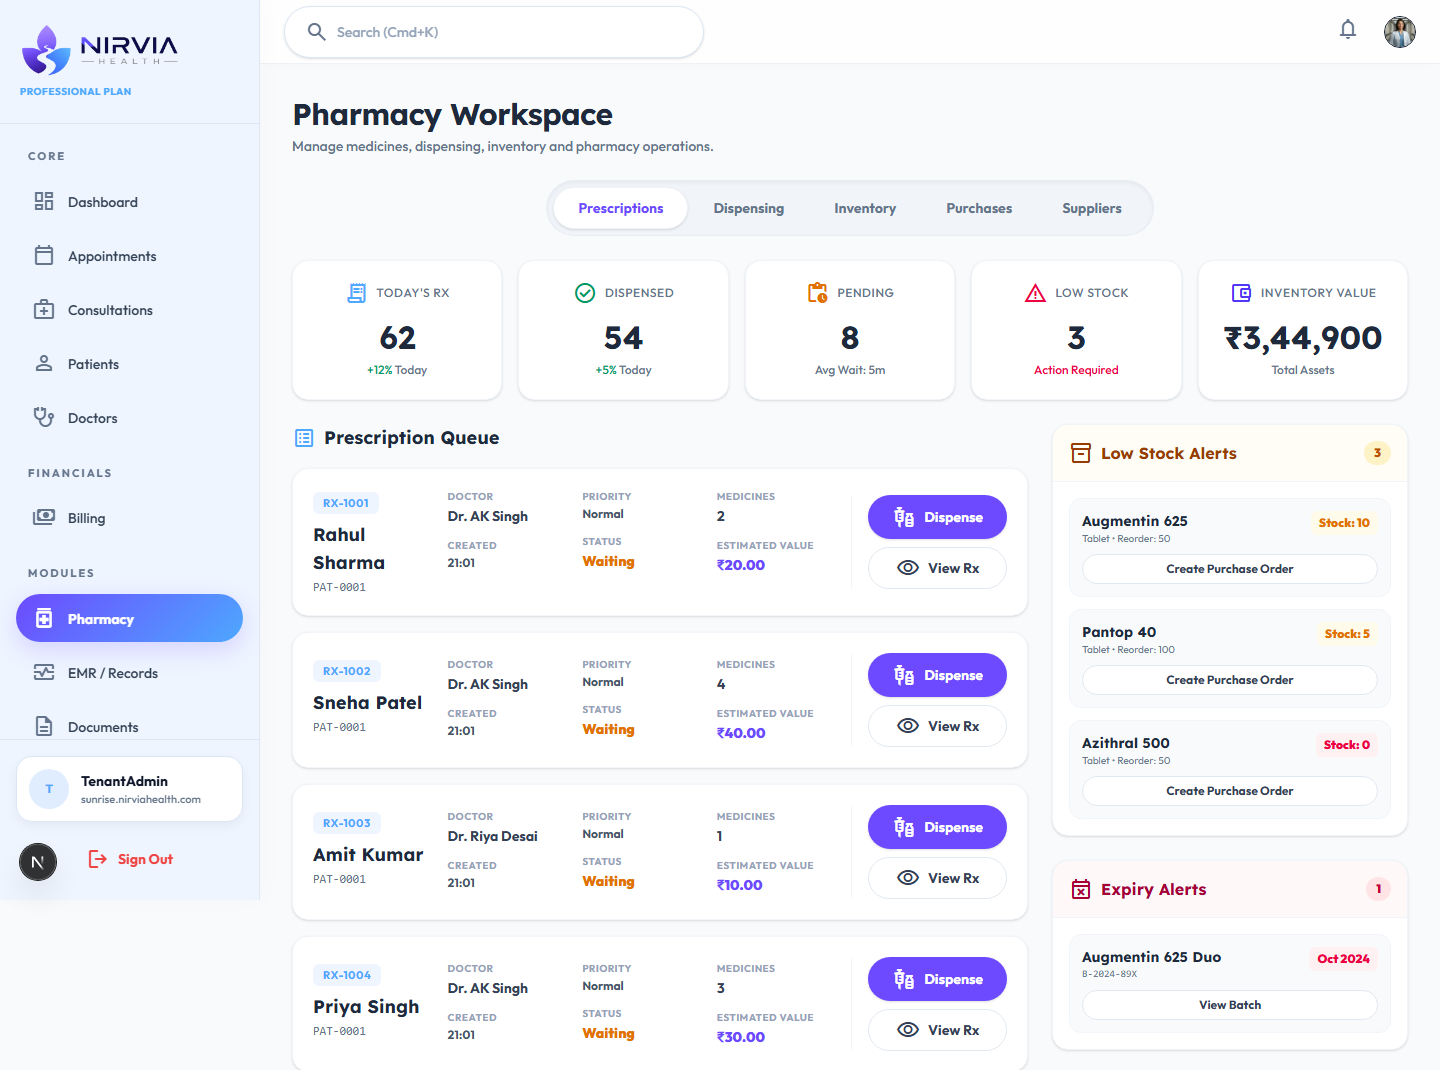Click Dr. Riya Desai doctor name
The image size is (1440, 1070).
(492, 836)
